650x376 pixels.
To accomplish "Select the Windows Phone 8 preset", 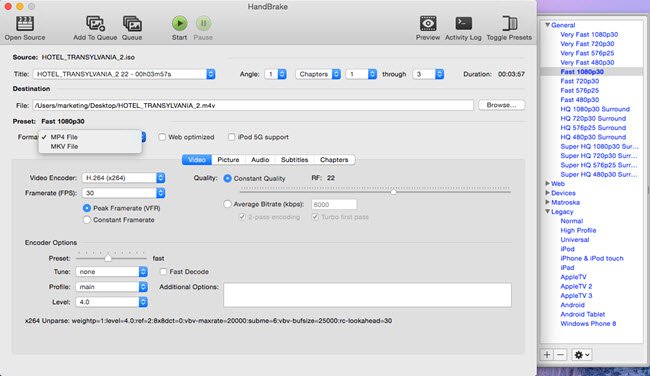I will [x=588, y=323].
